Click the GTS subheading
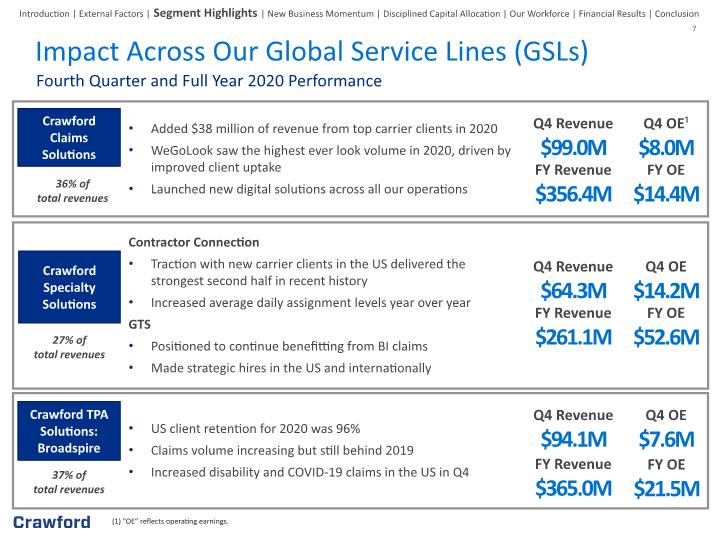Viewport: 720px width, 540px height. pos(140,324)
